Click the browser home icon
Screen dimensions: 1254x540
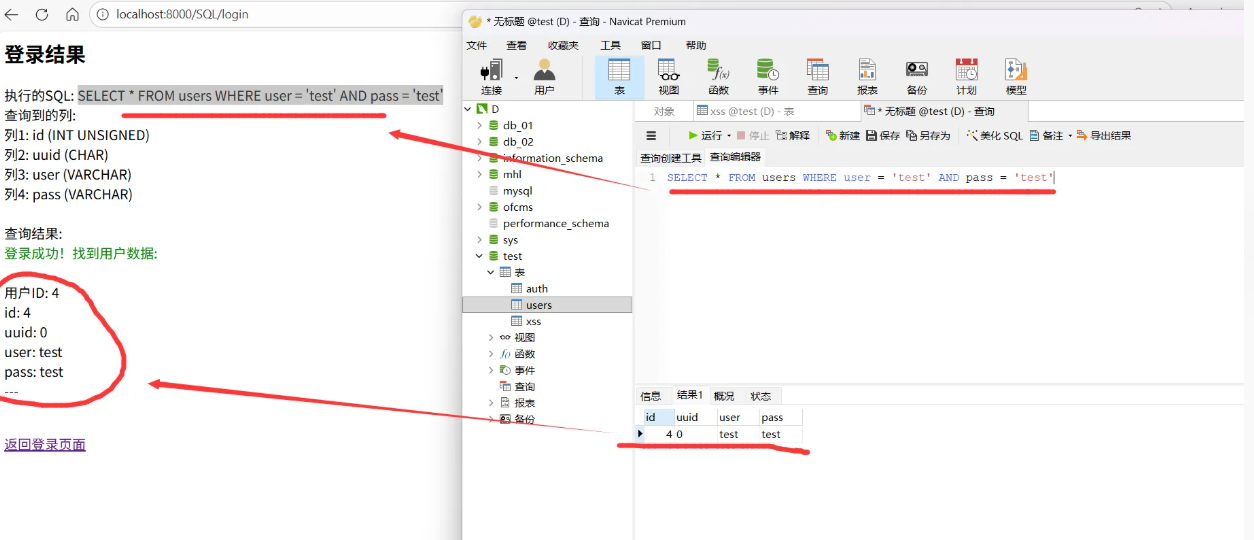click(72, 15)
